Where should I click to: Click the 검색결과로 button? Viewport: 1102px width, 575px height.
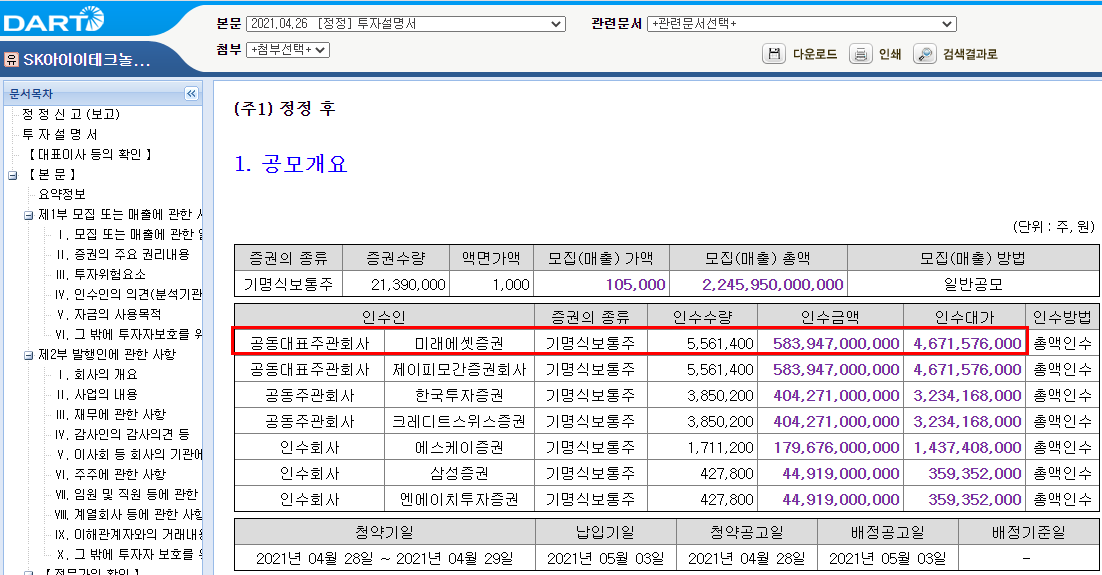pos(970,54)
